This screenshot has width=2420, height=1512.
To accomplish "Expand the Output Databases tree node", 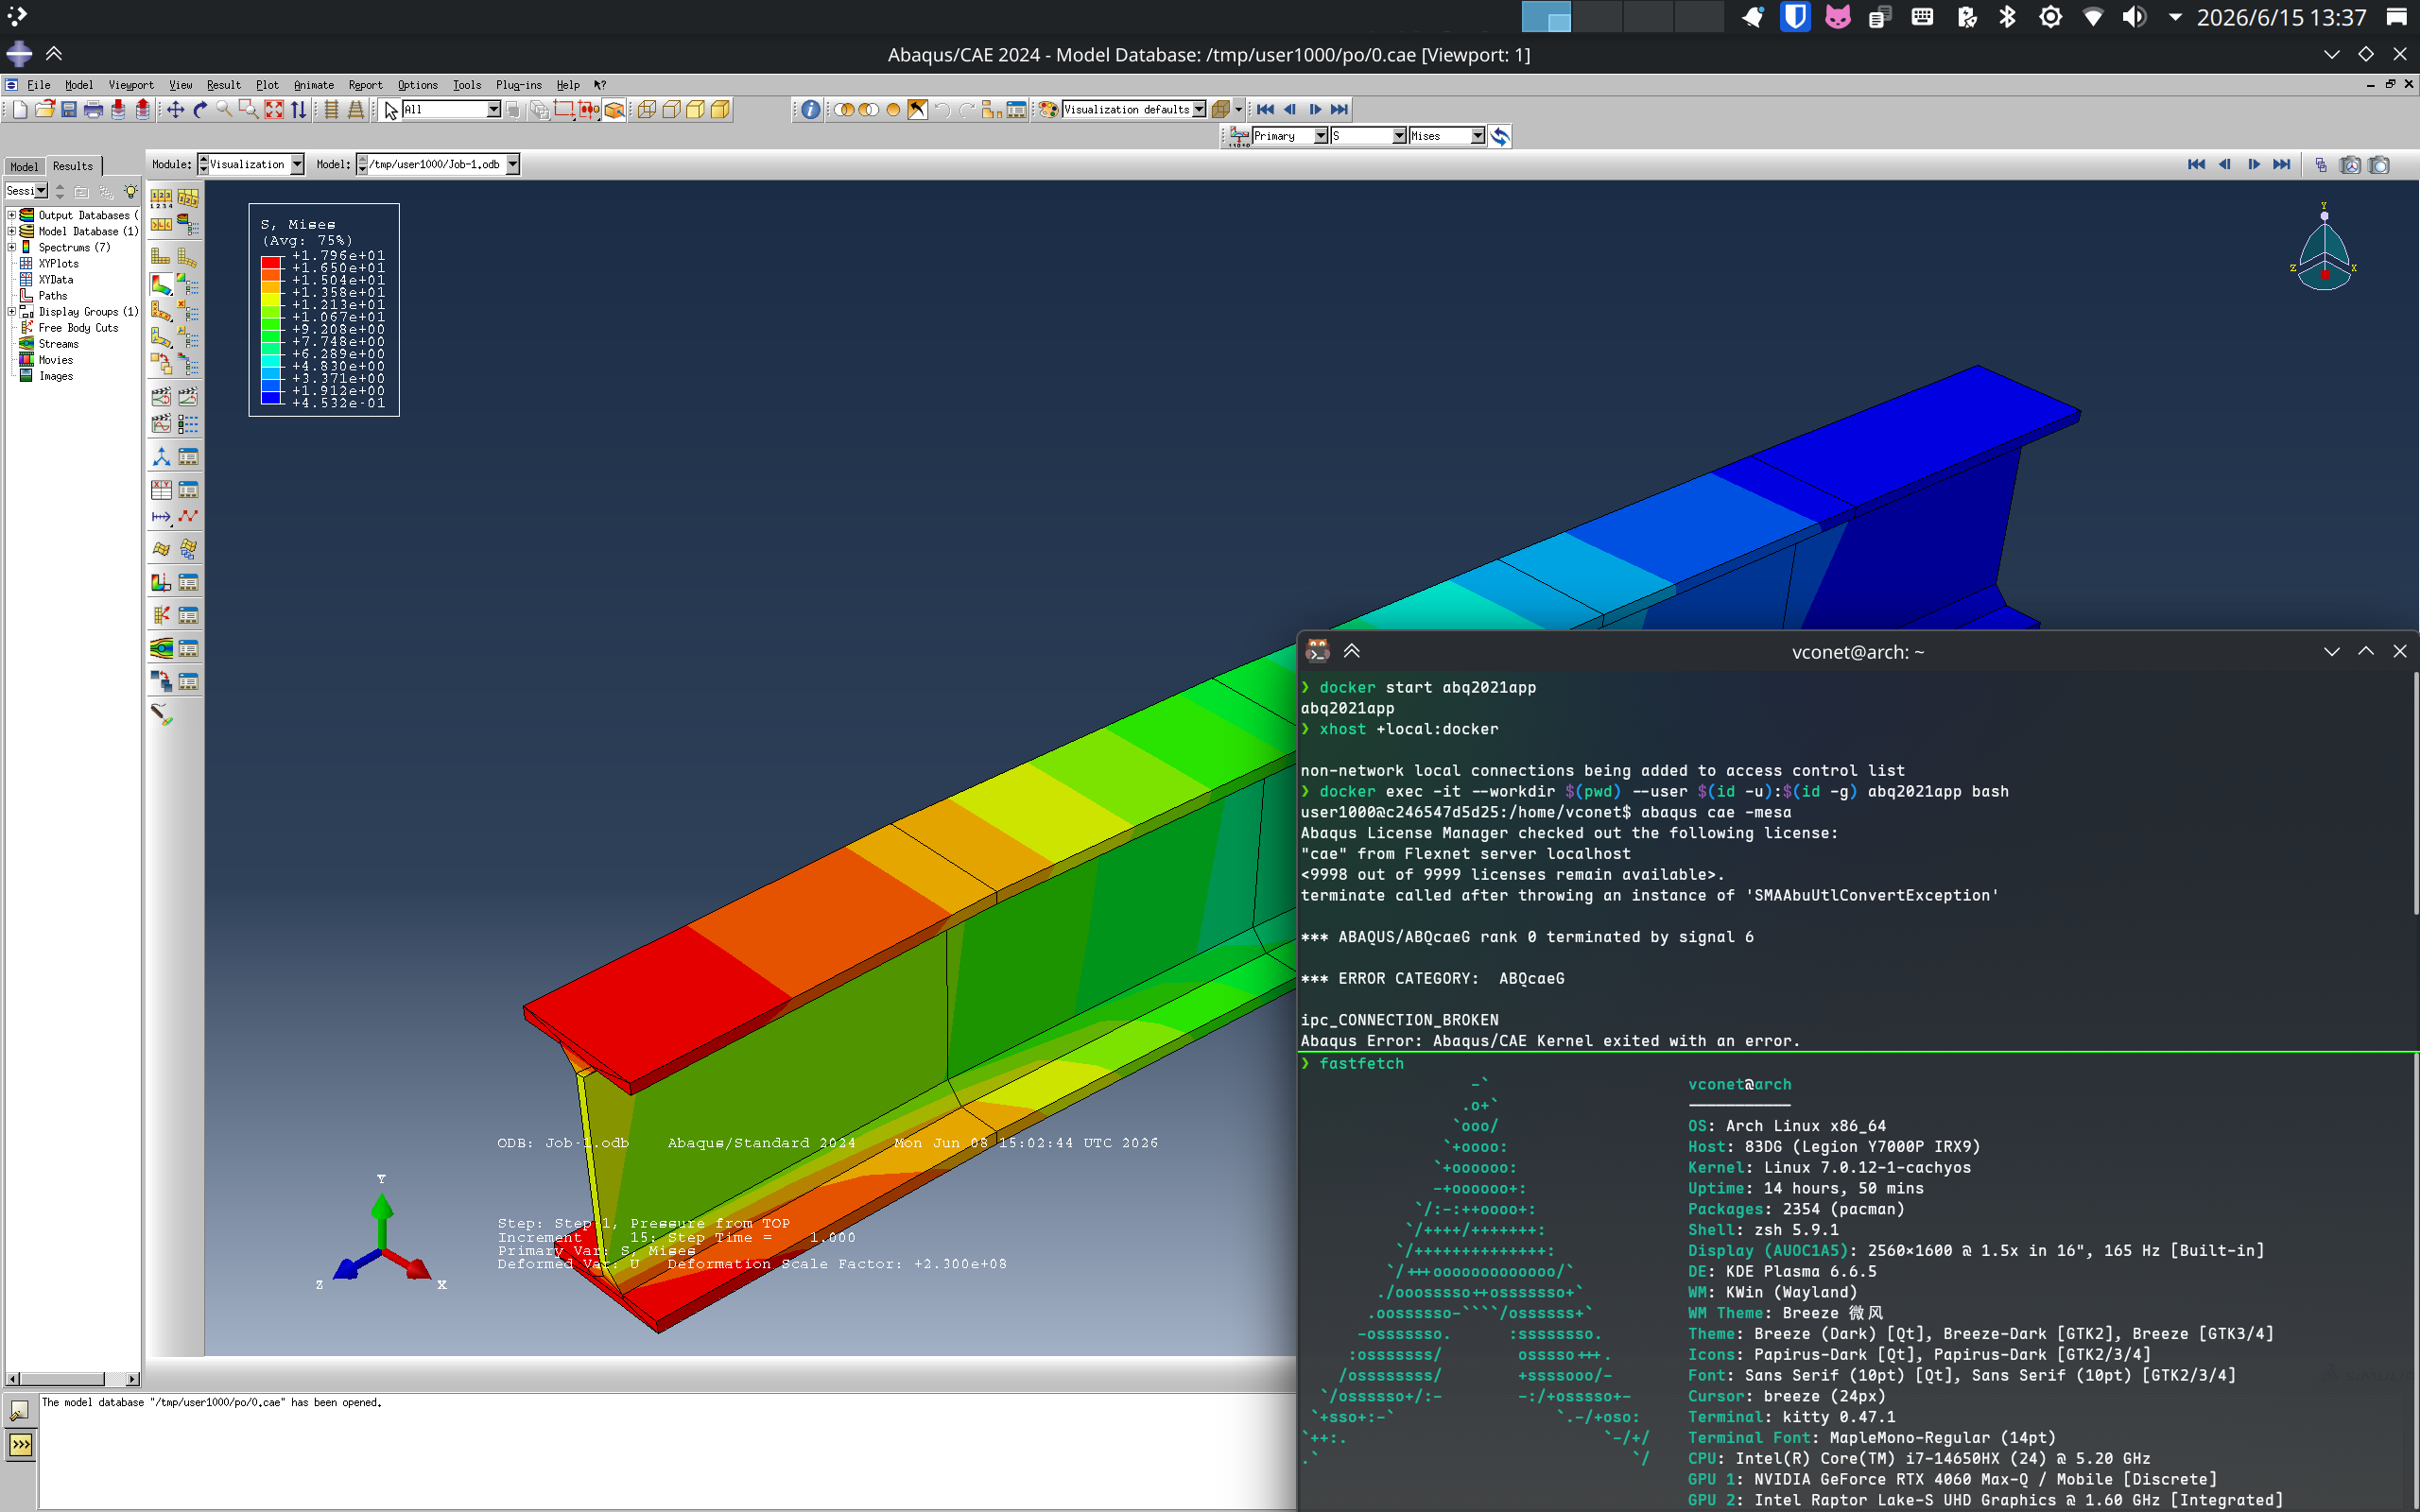I will [11, 215].
